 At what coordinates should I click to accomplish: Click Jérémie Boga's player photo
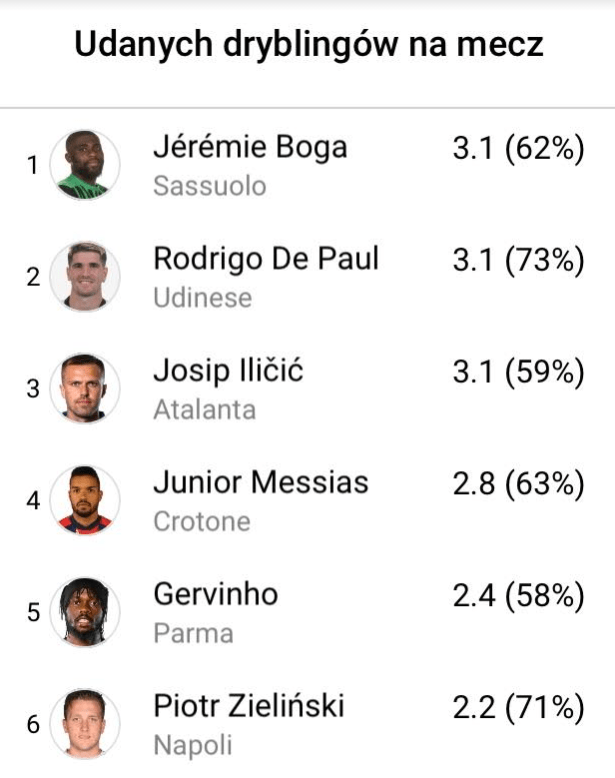click(84, 164)
